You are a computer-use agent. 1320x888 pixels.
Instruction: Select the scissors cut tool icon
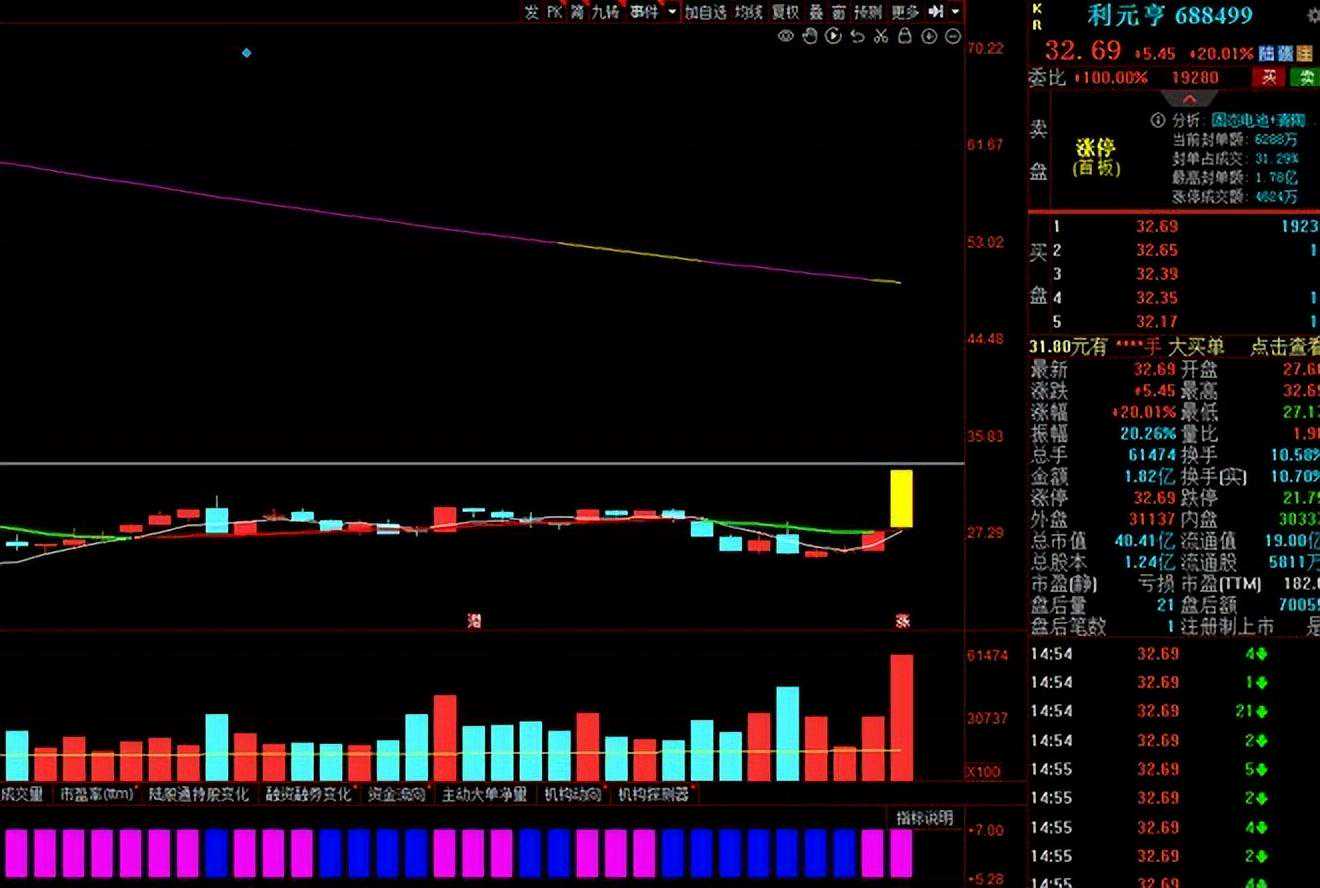(x=881, y=37)
